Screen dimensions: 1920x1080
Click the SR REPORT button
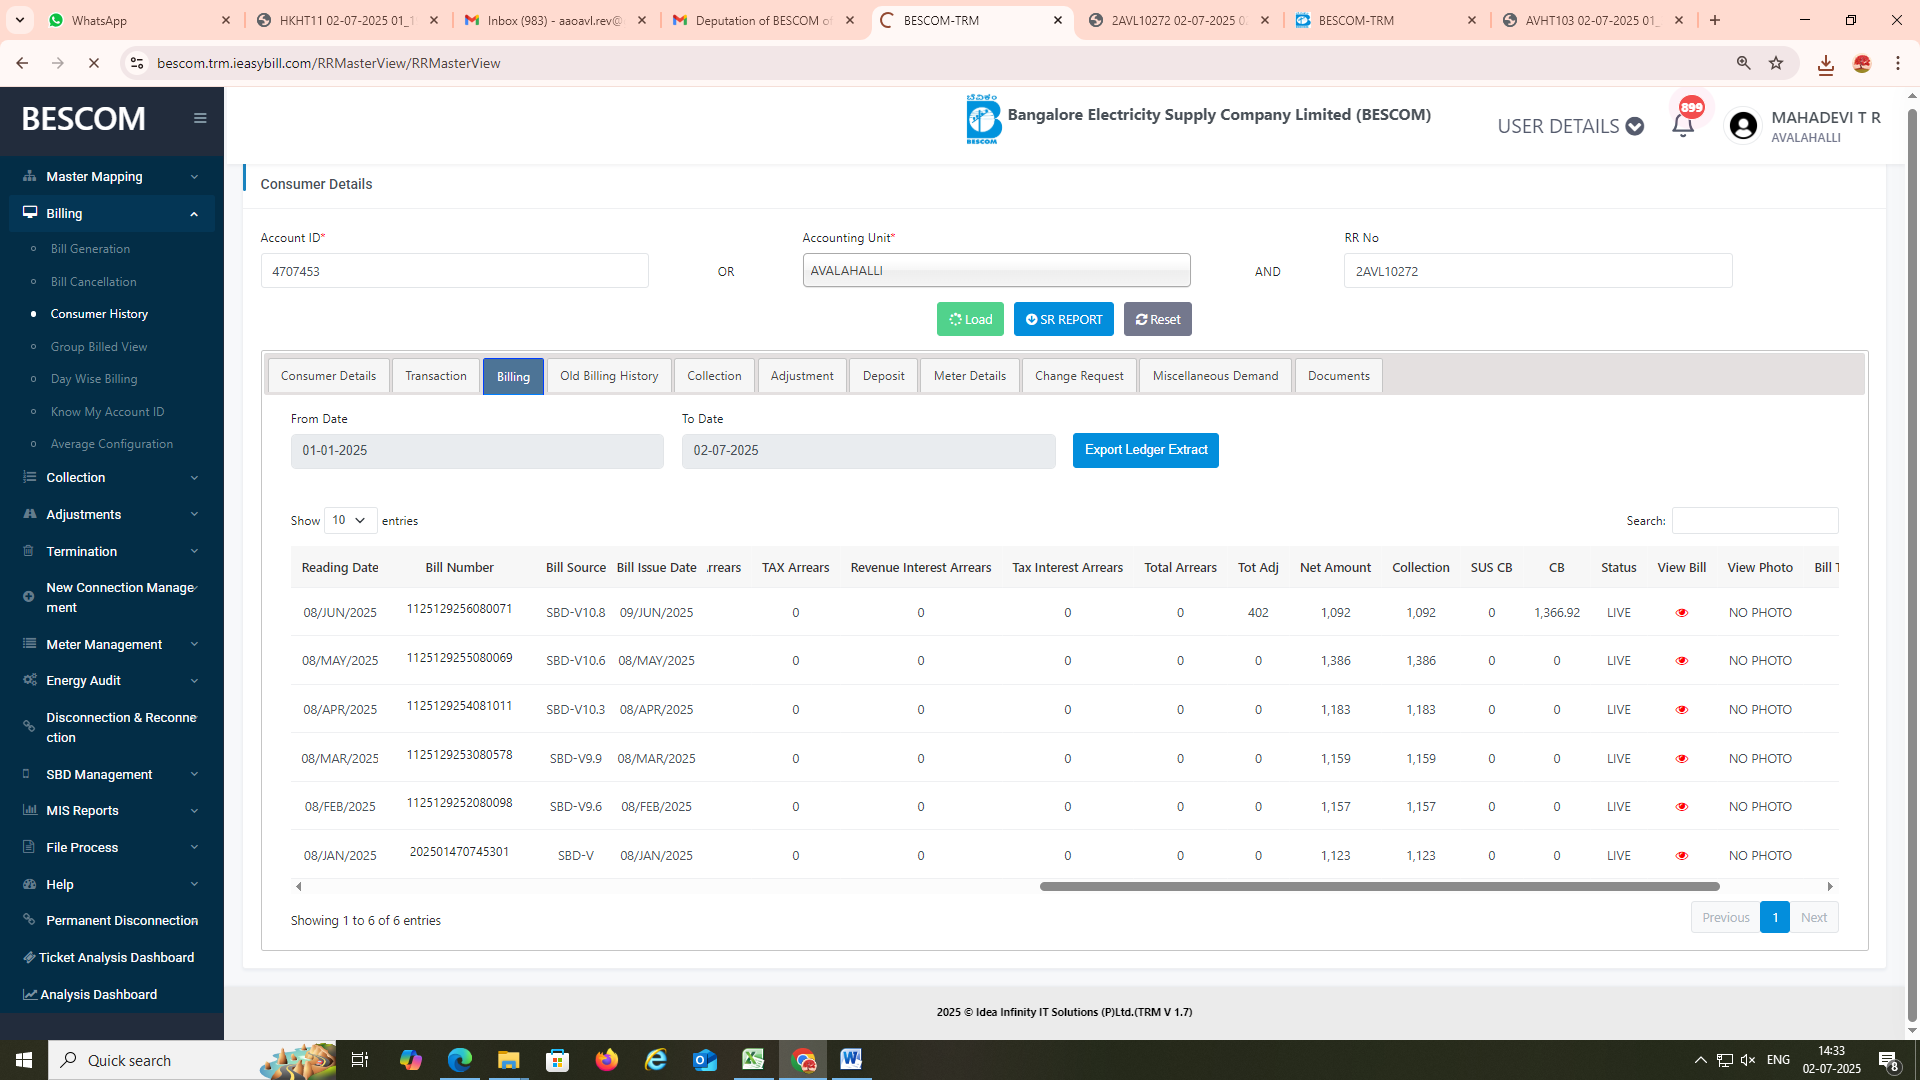[1063, 320]
